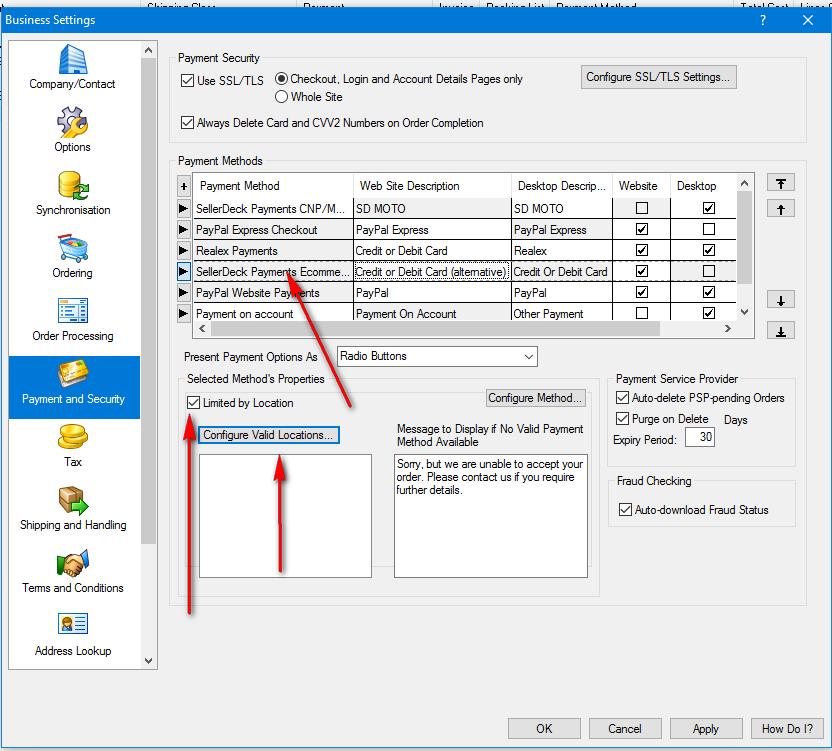Click the Expiry Period input field
The image size is (832, 751).
(x=700, y=438)
